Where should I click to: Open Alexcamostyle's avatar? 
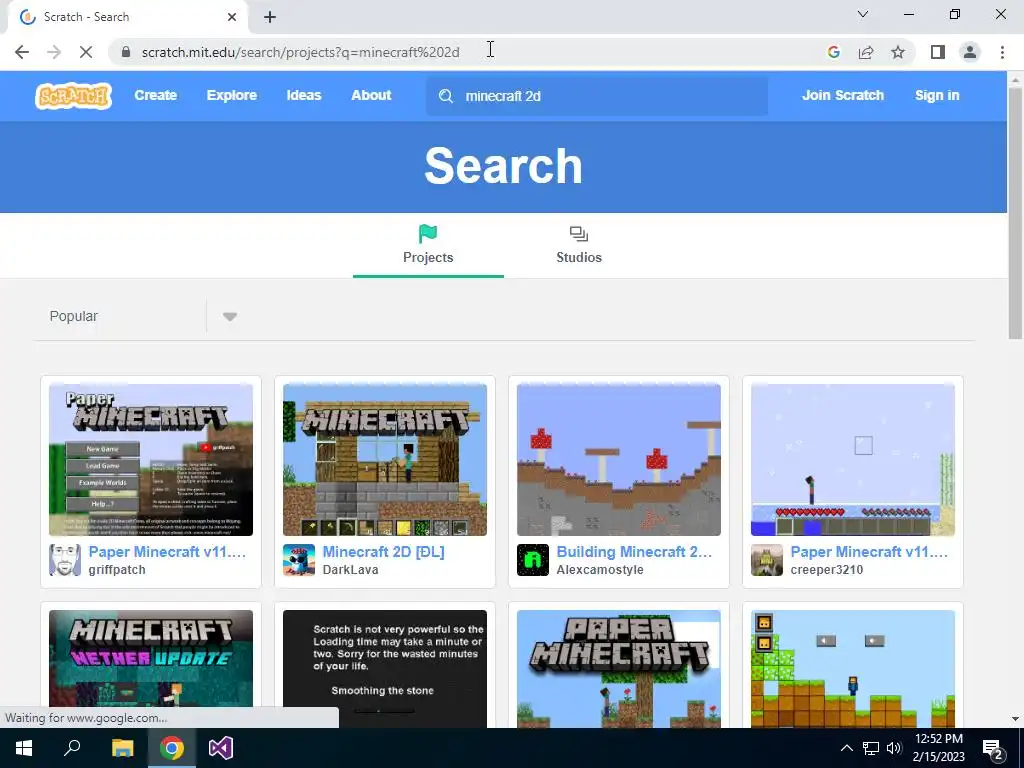point(533,560)
